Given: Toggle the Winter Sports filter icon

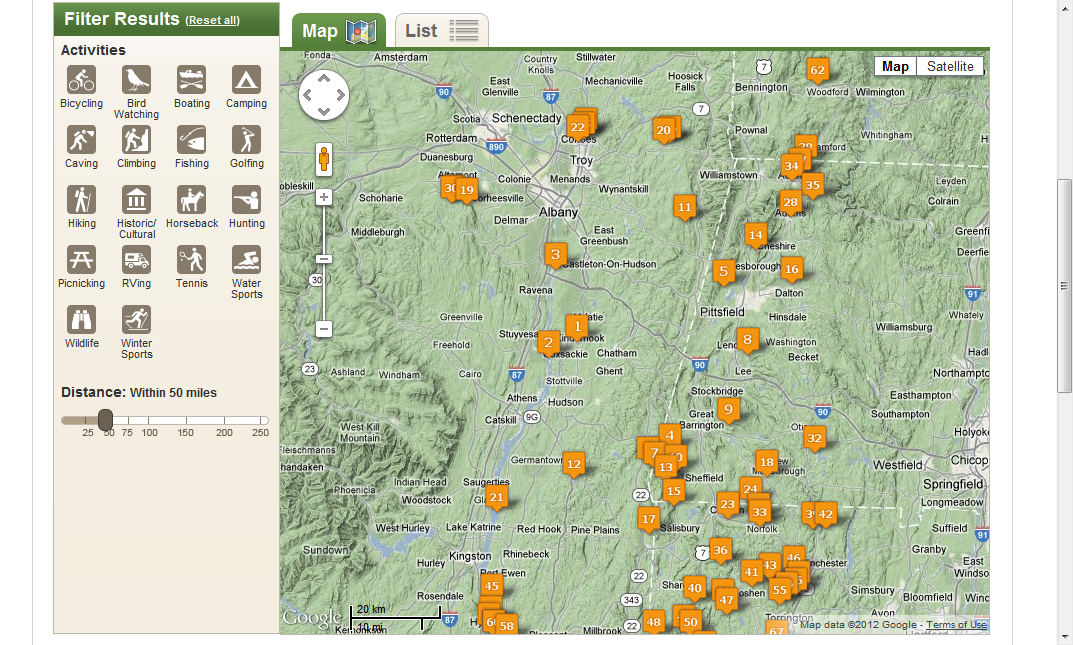Looking at the screenshot, I should pyautogui.click(x=136, y=320).
